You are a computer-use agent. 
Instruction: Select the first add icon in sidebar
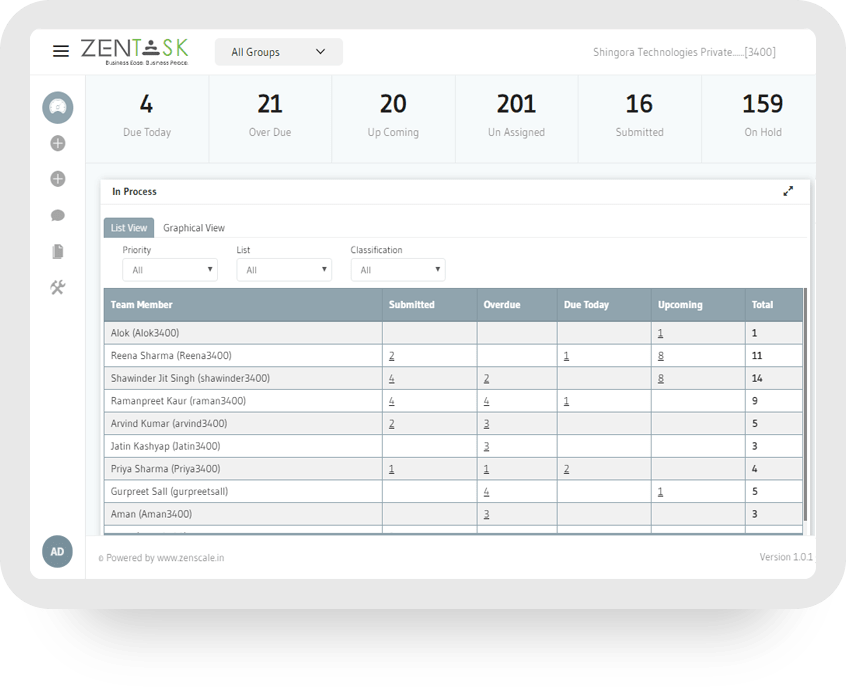(57, 143)
